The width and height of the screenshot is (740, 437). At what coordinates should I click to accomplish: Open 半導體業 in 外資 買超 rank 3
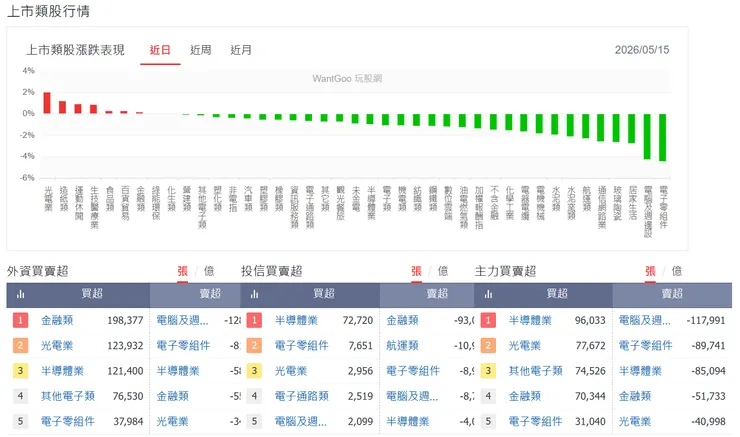click(x=62, y=371)
